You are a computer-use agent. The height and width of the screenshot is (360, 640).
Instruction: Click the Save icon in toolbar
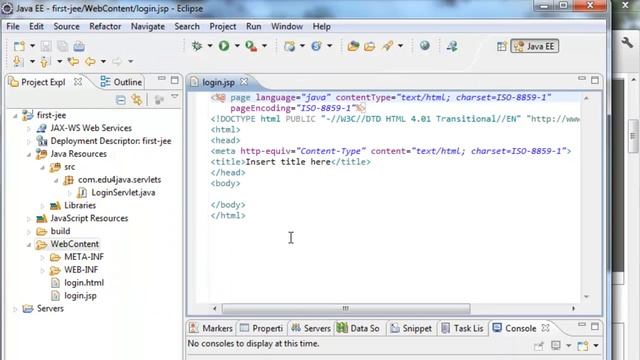(46, 46)
